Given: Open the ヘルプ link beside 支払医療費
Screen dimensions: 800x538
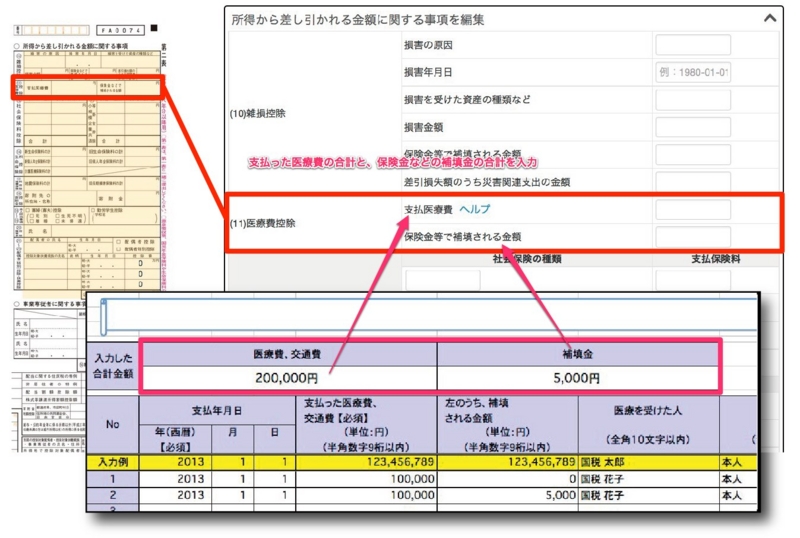Looking at the screenshot, I should point(474,209).
